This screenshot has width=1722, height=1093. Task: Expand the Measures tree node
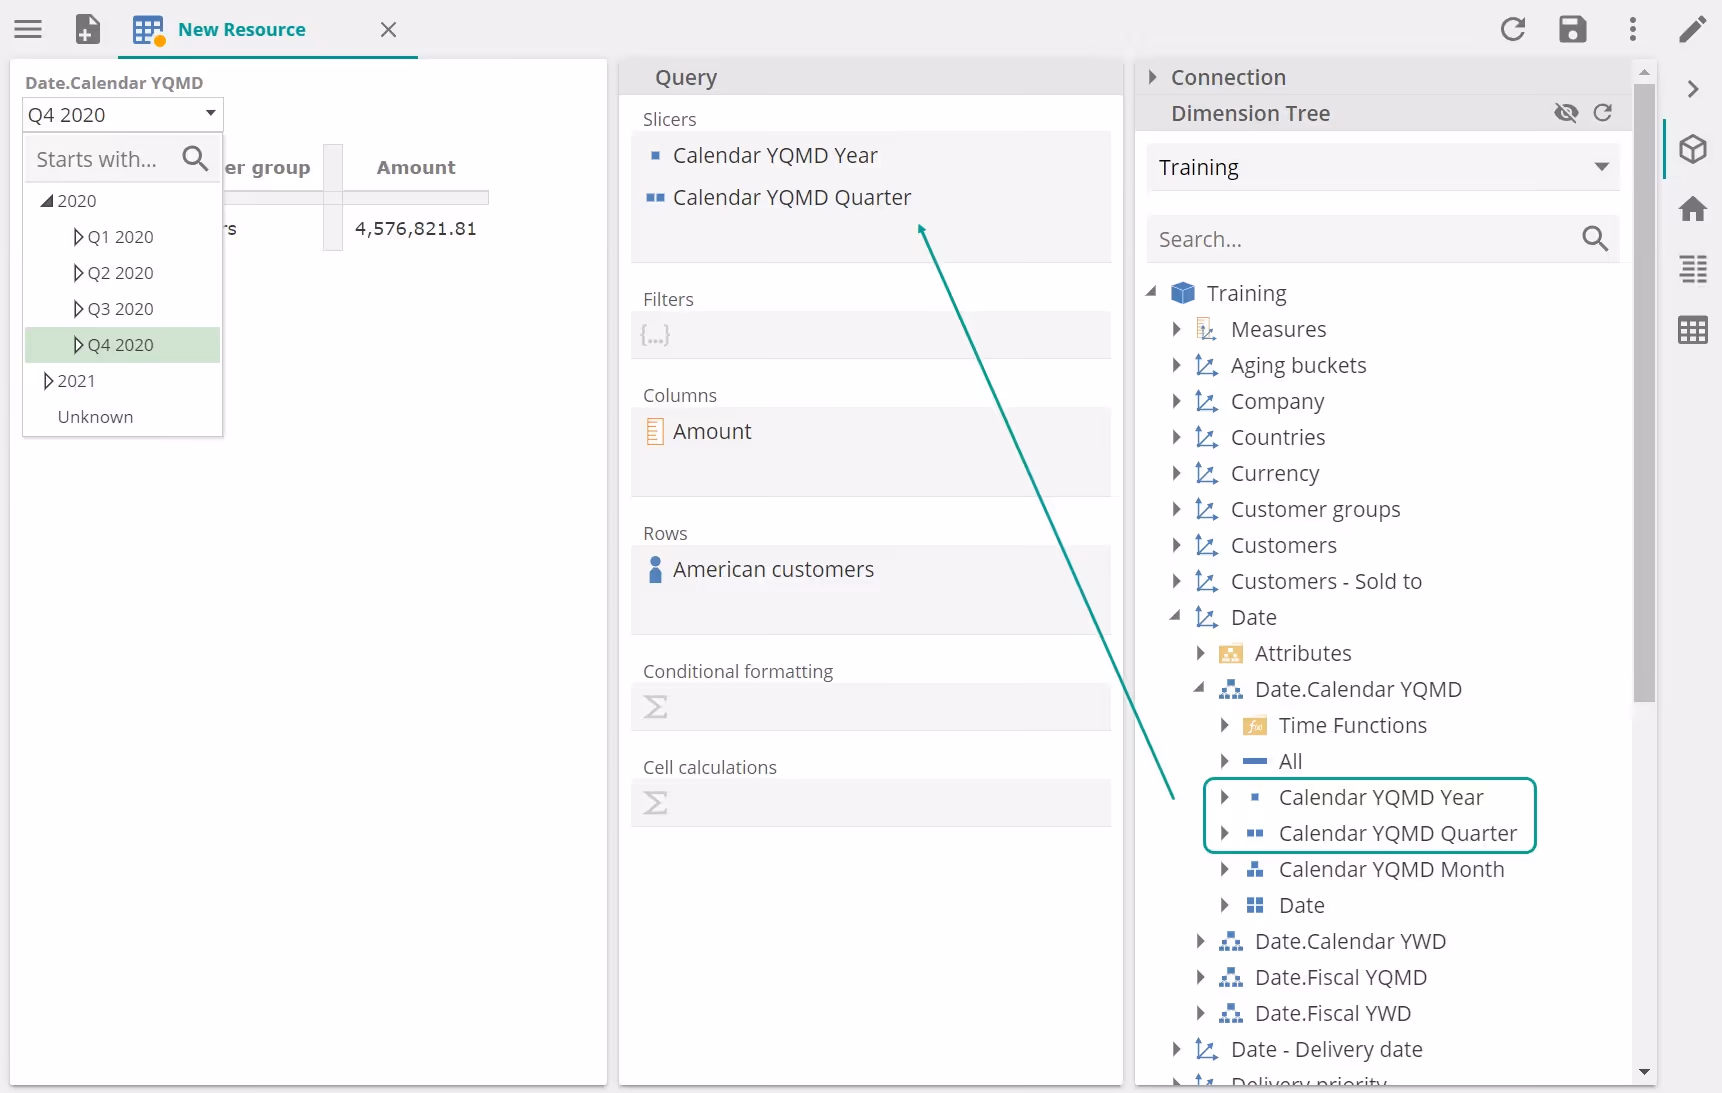click(1177, 329)
